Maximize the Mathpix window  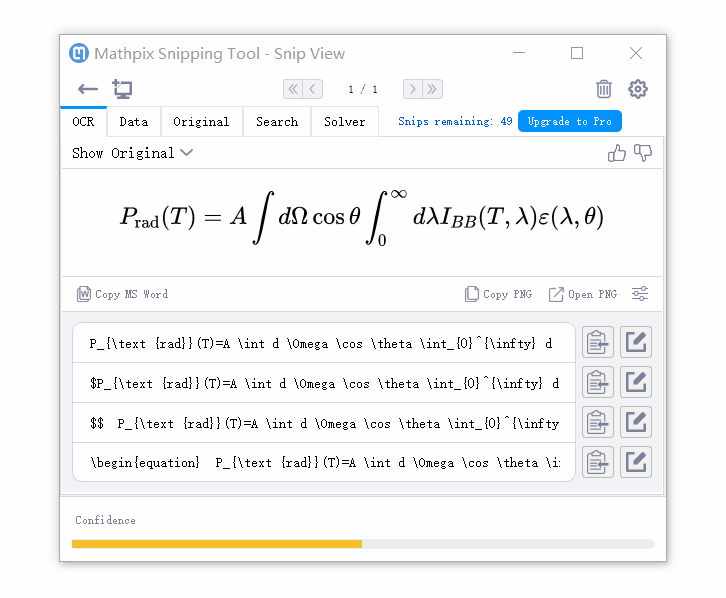pyautogui.click(x=577, y=53)
